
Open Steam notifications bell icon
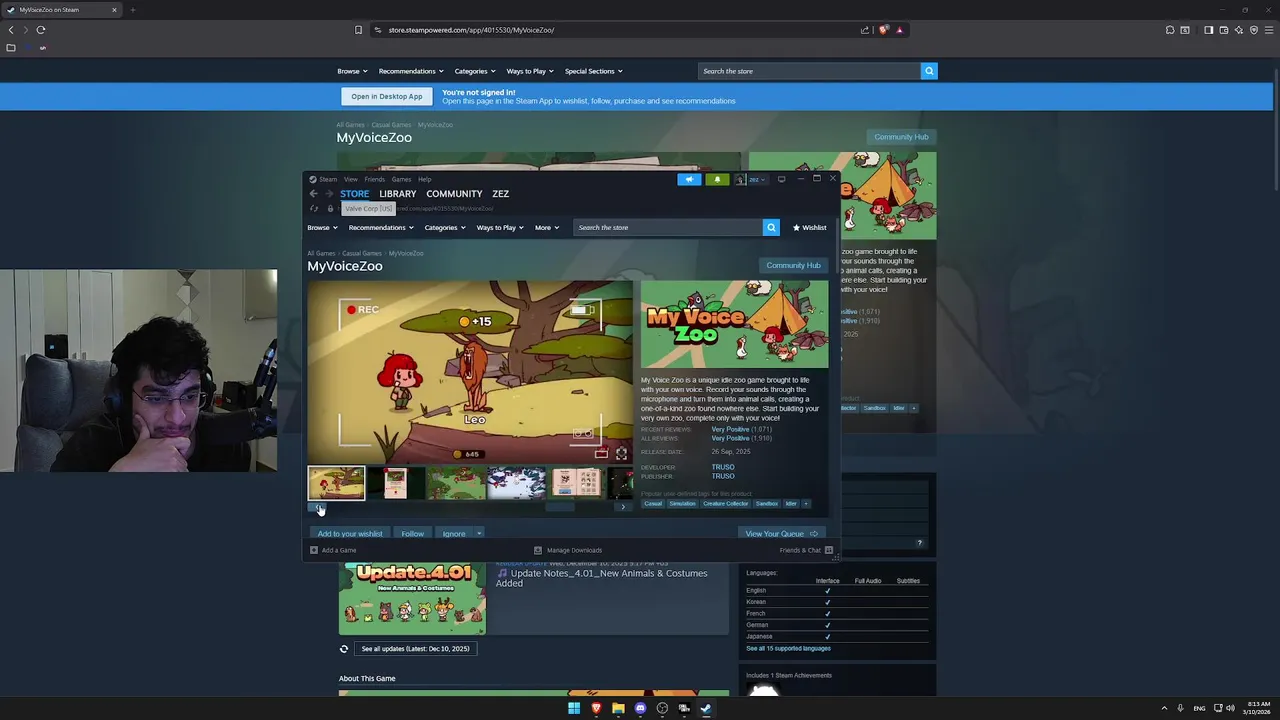(x=717, y=179)
